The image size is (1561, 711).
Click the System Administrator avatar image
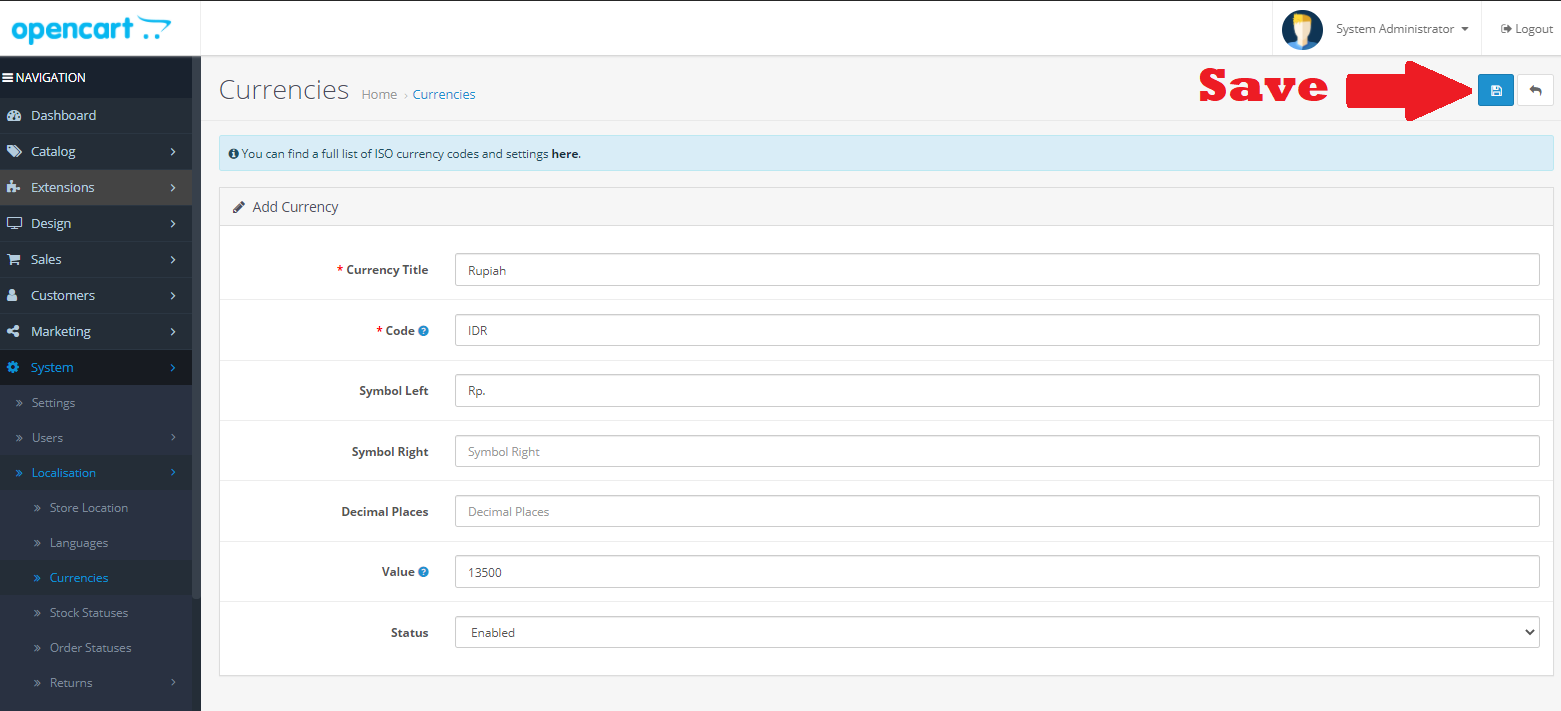click(x=1302, y=30)
